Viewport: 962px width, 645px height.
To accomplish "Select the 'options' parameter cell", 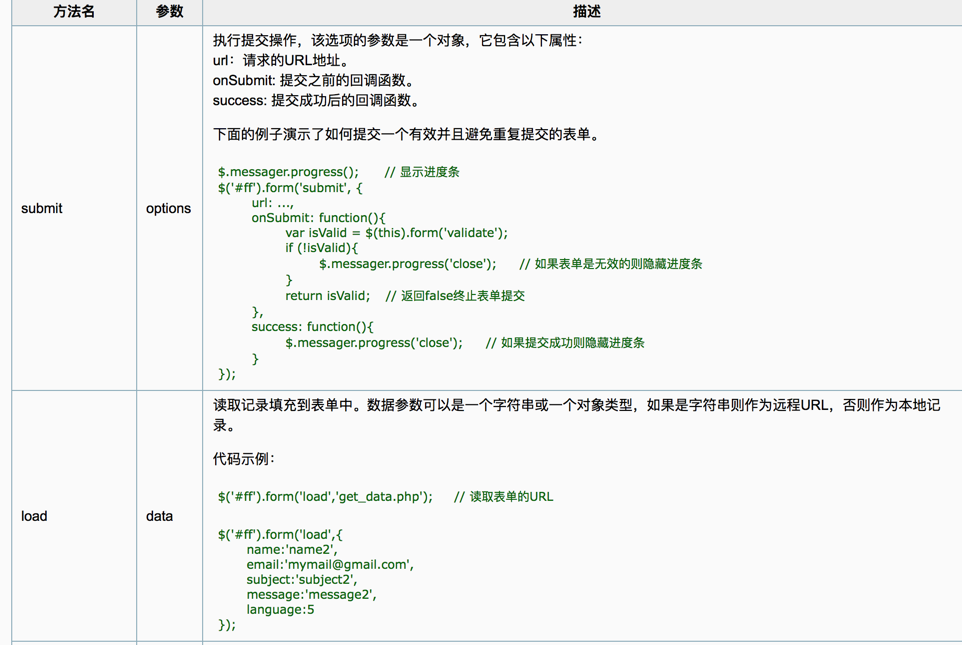I will pyautogui.click(x=169, y=208).
